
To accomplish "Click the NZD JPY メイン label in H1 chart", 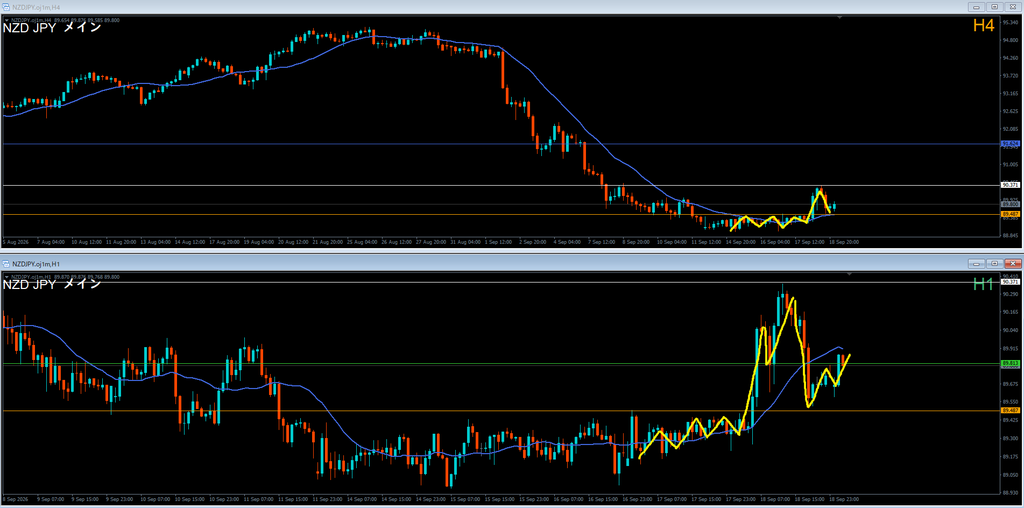I will pos(52,285).
